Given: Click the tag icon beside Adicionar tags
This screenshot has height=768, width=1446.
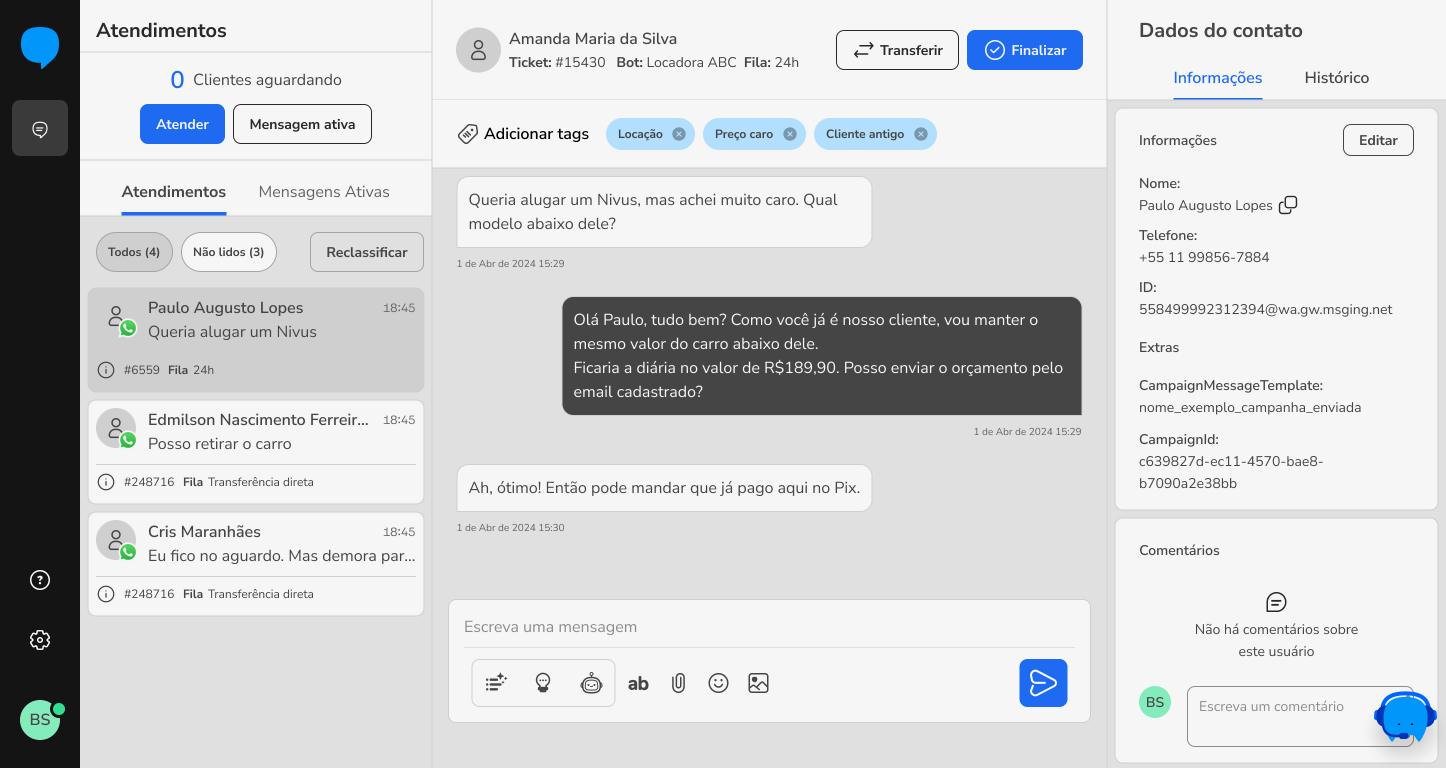Looking at the screenshot, I should pos(467,134).
